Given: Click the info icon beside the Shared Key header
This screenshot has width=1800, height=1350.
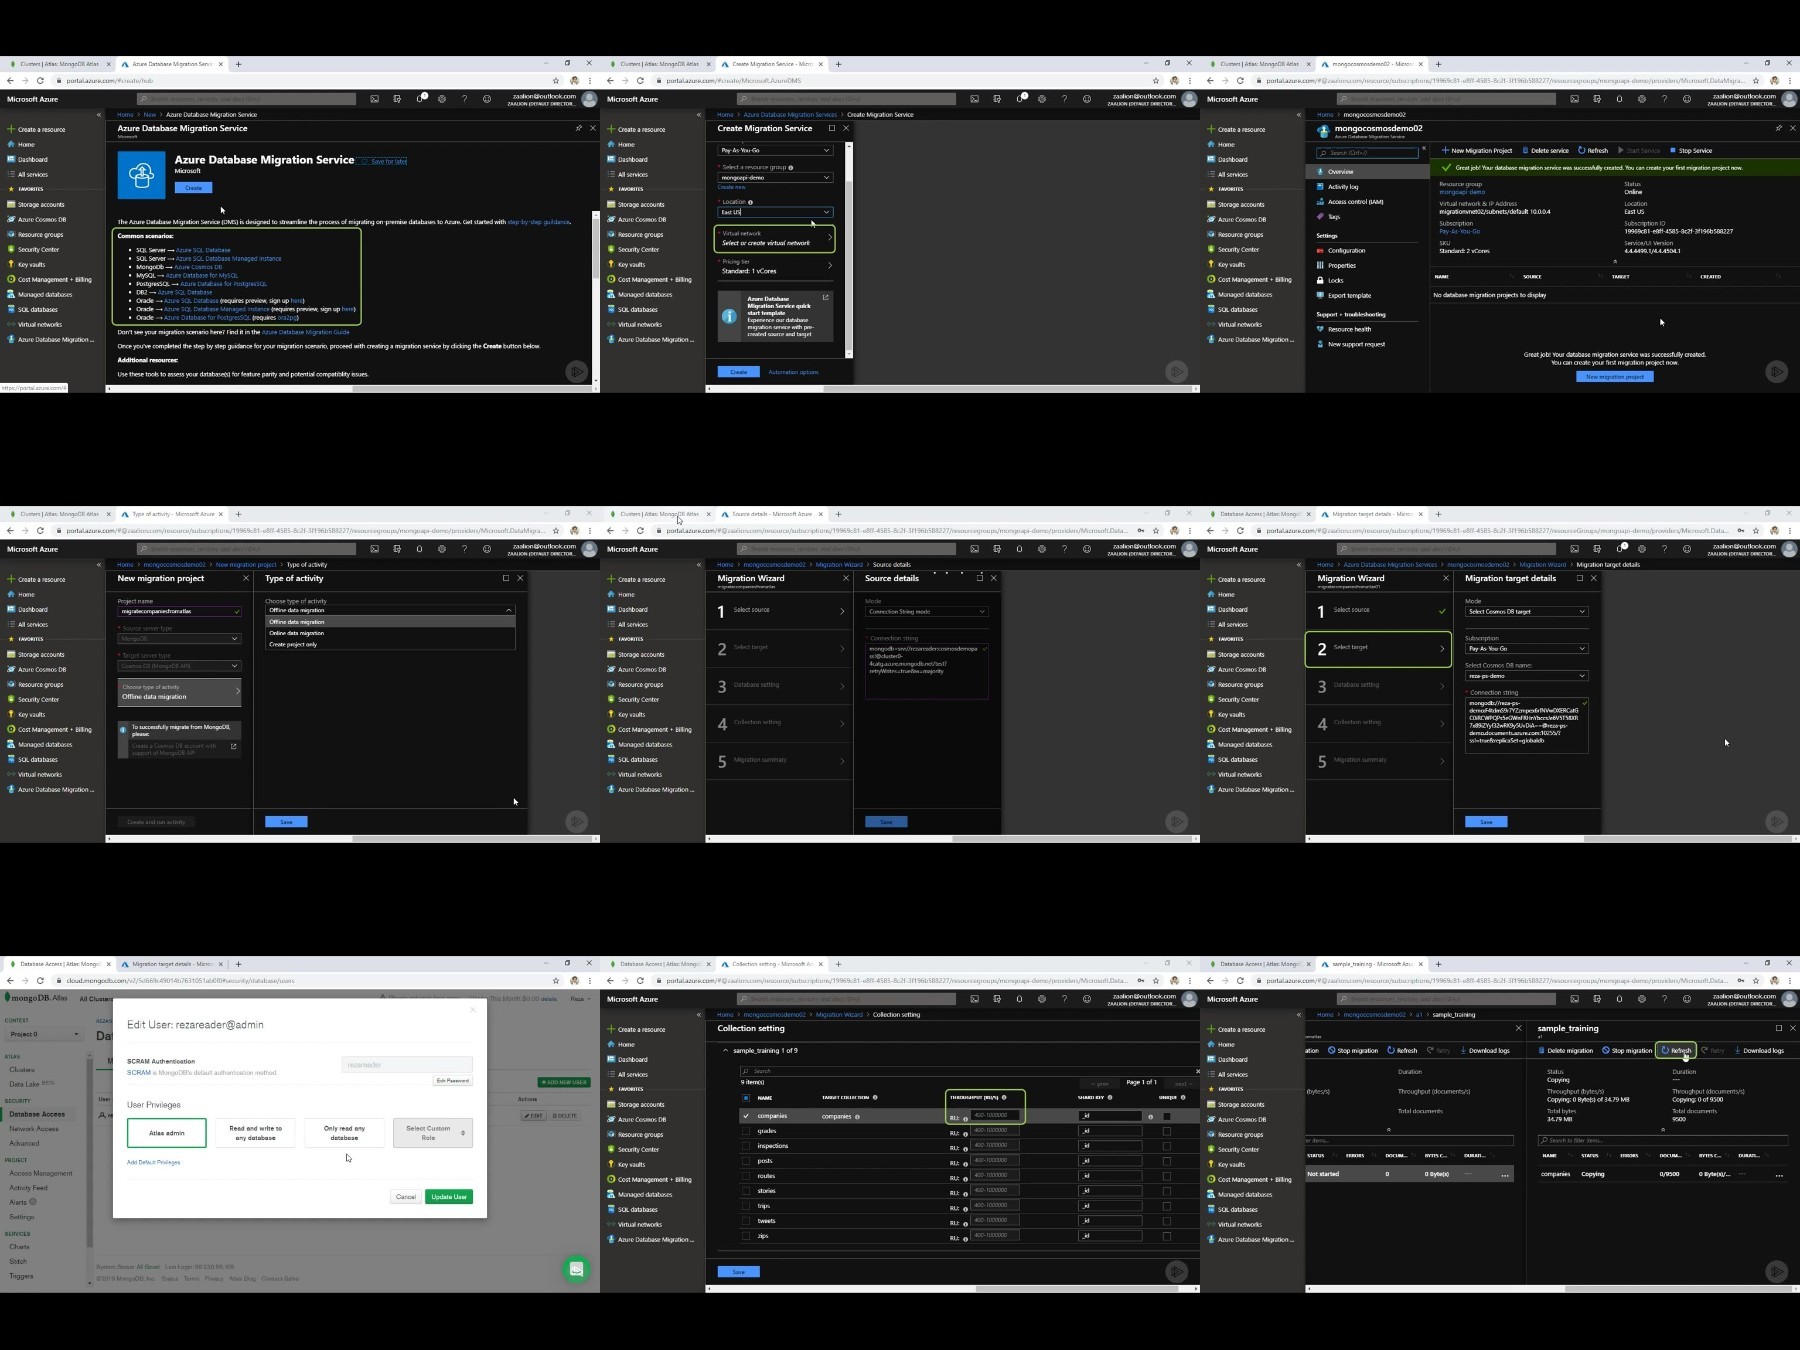Looking at the screenshot, I should coord(1110,1097).
